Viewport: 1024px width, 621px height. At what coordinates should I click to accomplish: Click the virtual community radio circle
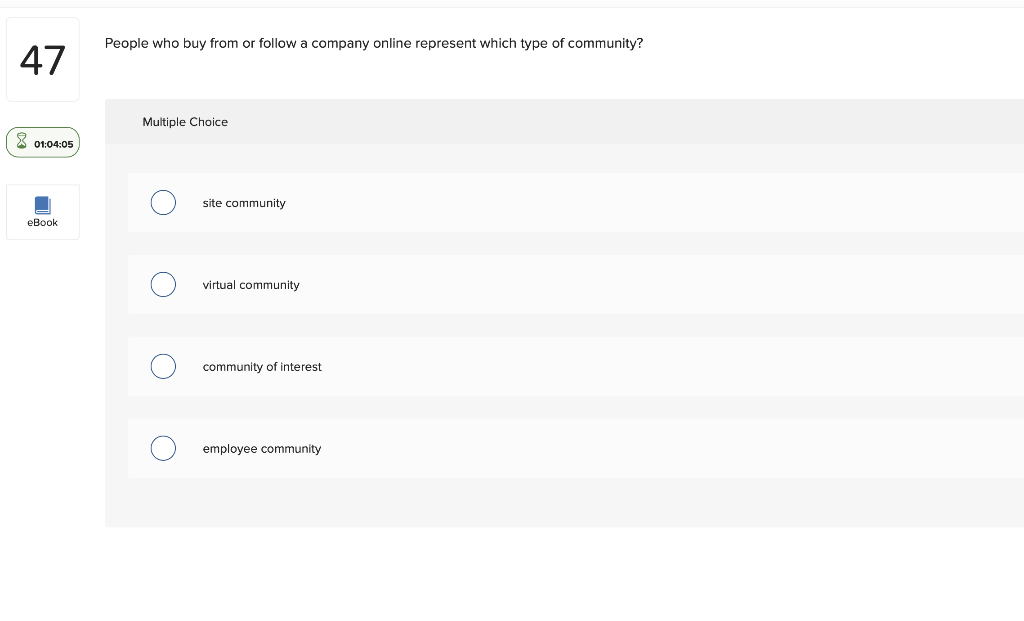pyautogui.click(x=163, y=284)
